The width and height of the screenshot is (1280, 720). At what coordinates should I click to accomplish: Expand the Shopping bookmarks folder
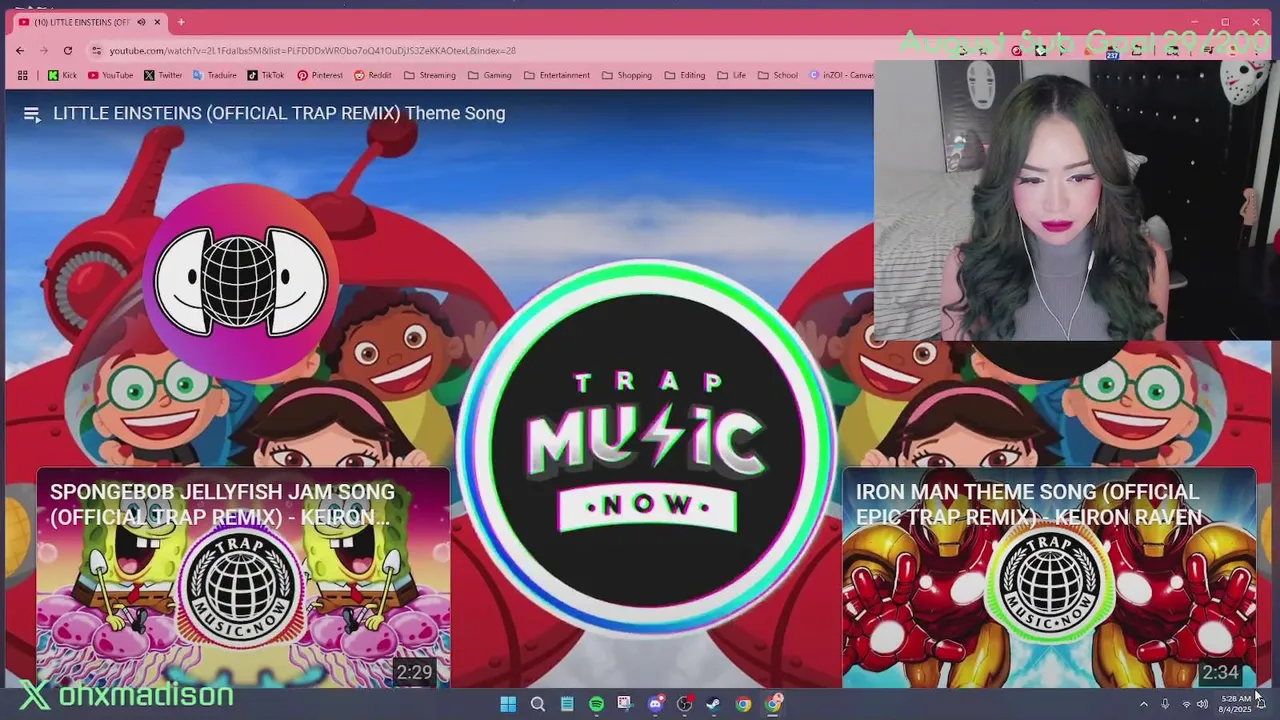pyautogui.click(x=627, y=75)
